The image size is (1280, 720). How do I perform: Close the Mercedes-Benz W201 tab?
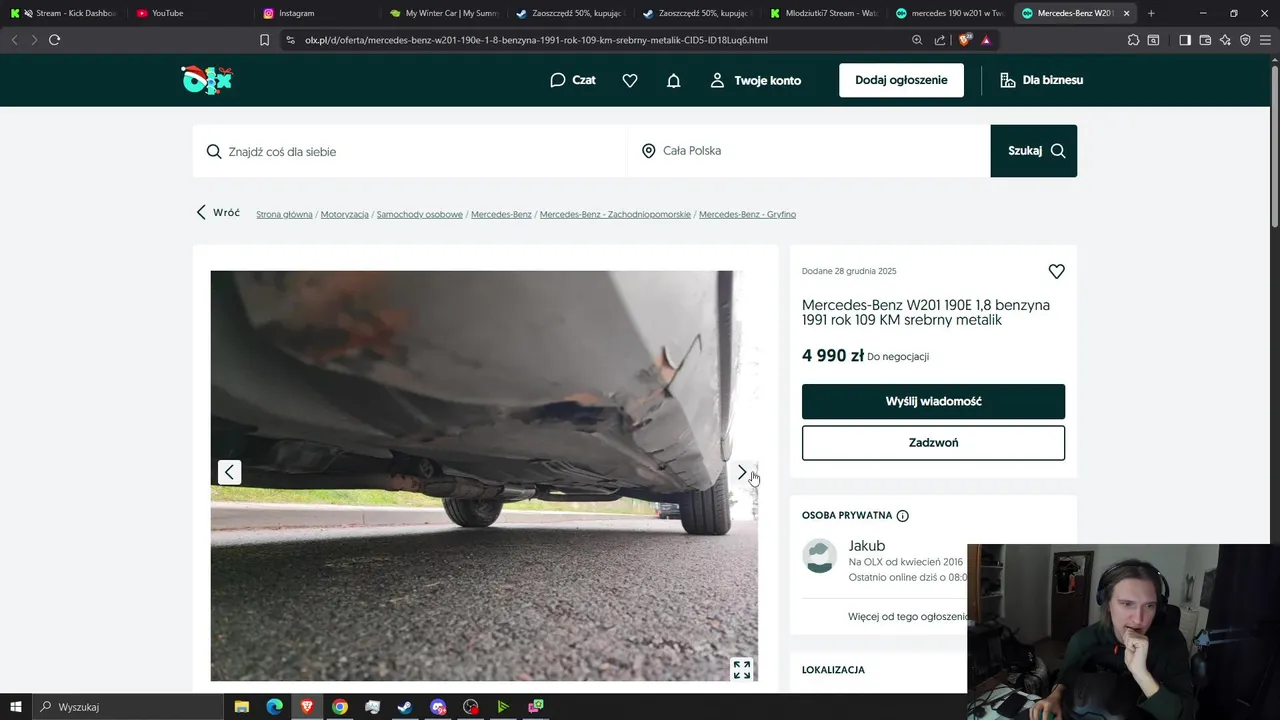(1127, 13)
